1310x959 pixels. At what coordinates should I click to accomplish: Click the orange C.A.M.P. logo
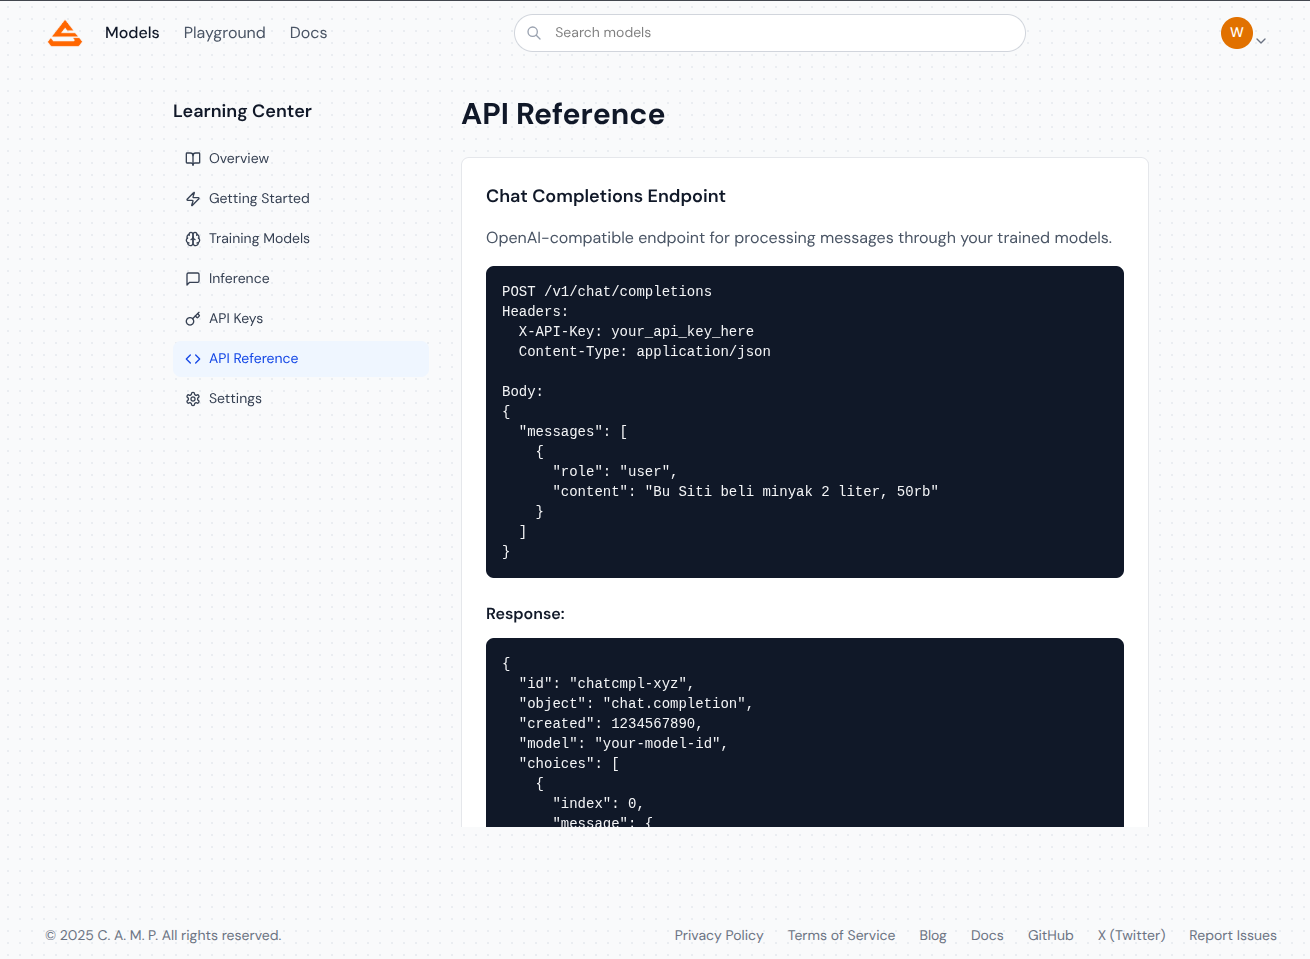point(65,33)
